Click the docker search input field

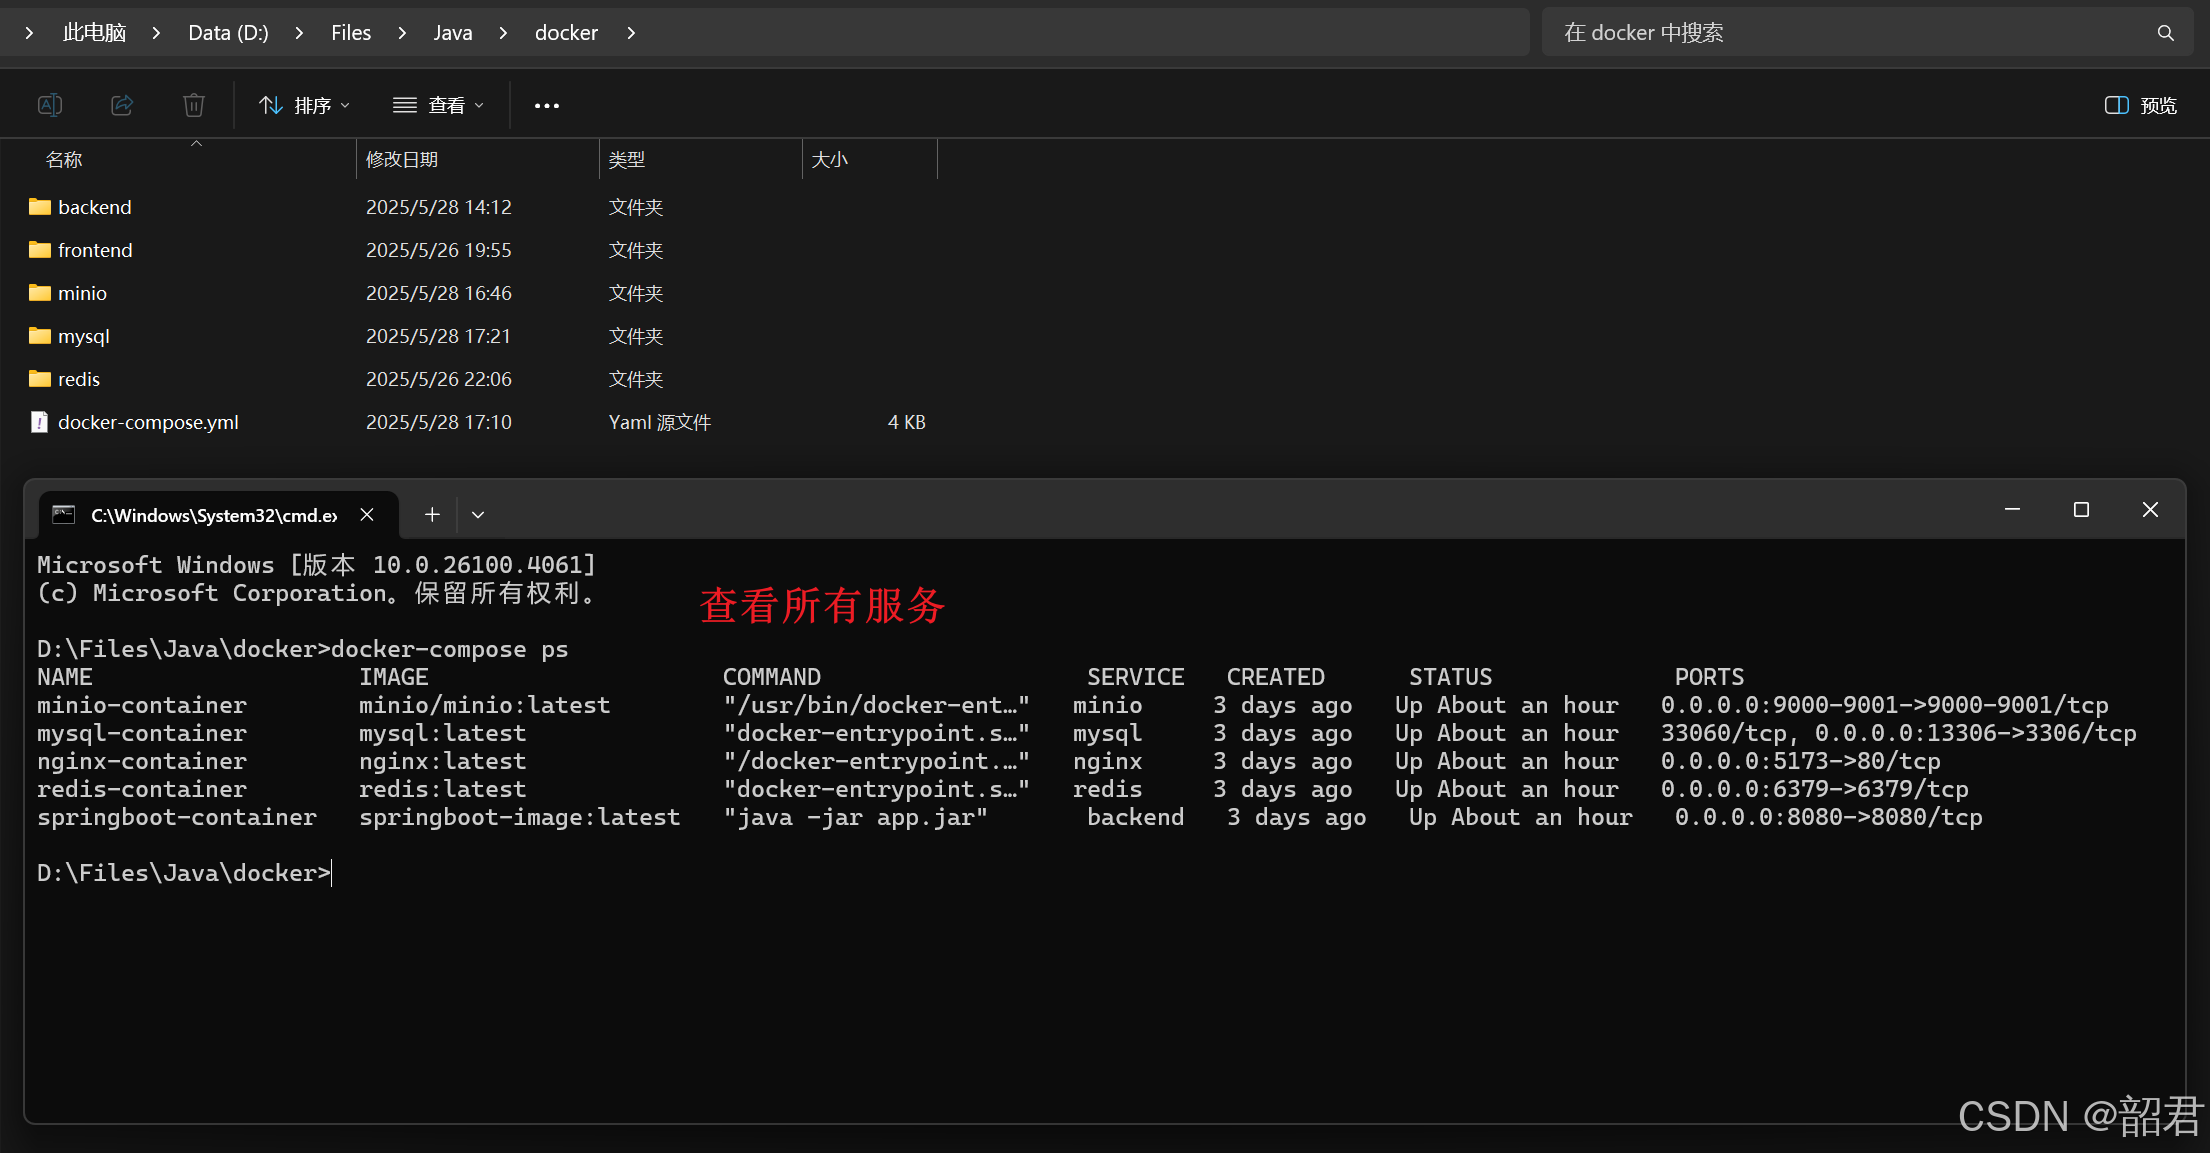point(1850,33)
